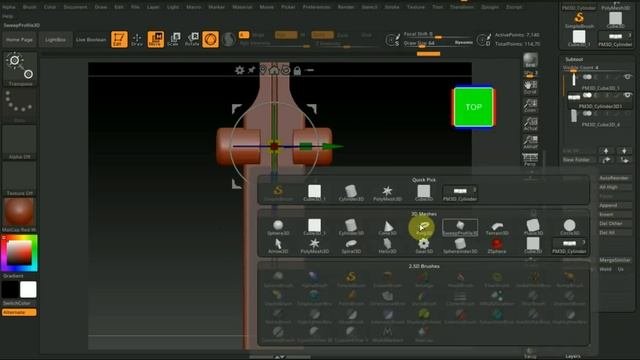The height and width of the screenshot is (360, 640).
Task: Pick the red ZSphere tool
Action: (x=497, y=246)
